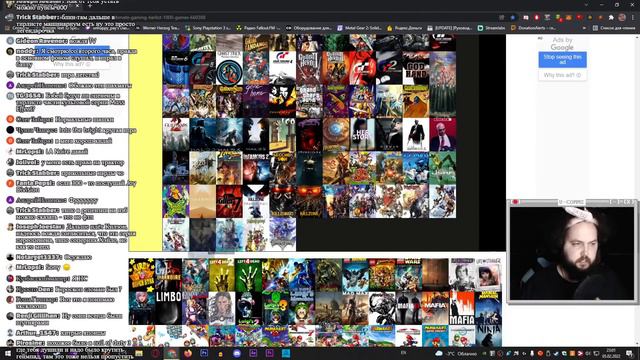Select the Luigi's Mansion 3 cover
Viewport: 640px width, 360px height.
tap(275, 308)
